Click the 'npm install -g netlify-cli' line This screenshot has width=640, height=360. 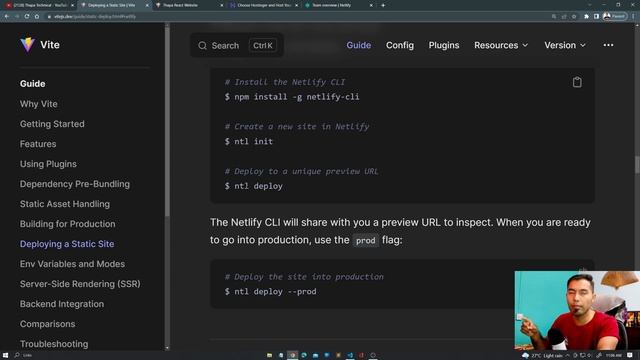click(x=292, y=97)
